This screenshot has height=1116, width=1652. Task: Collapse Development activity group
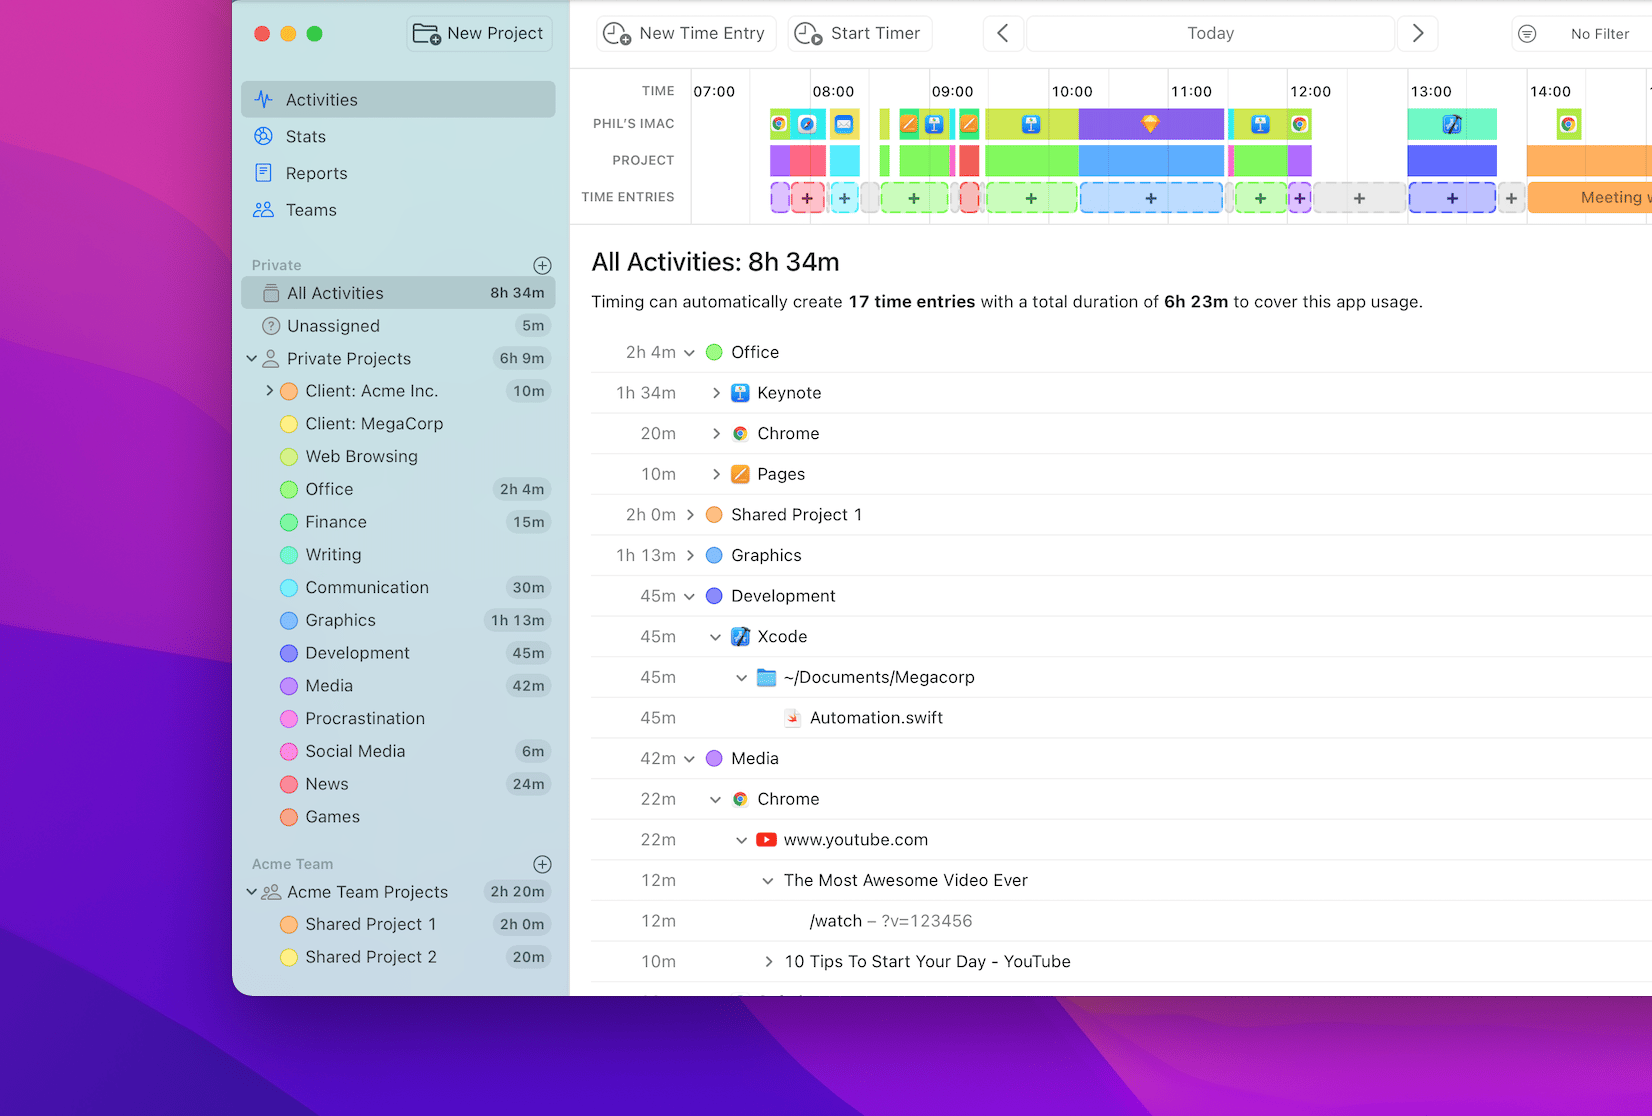(689, 596)
